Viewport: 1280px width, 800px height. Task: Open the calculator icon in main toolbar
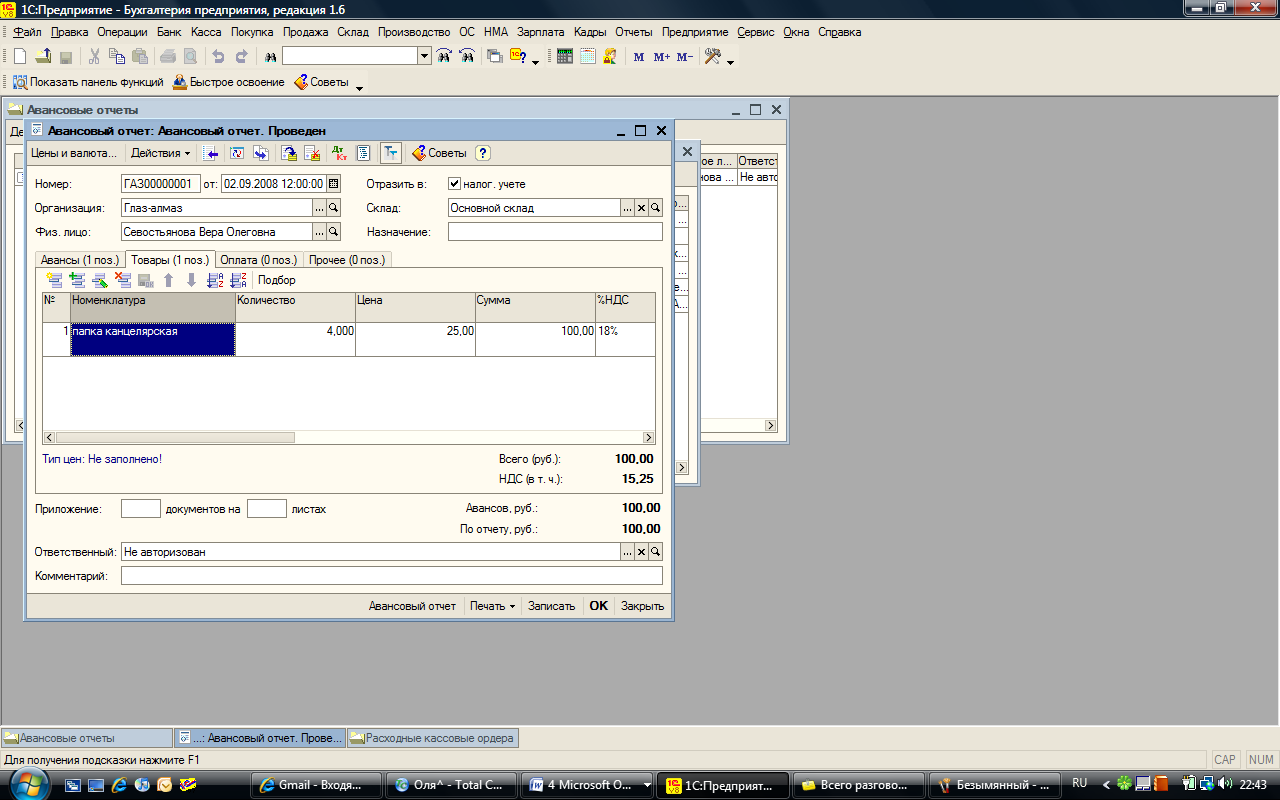click(x=565, y=57)
